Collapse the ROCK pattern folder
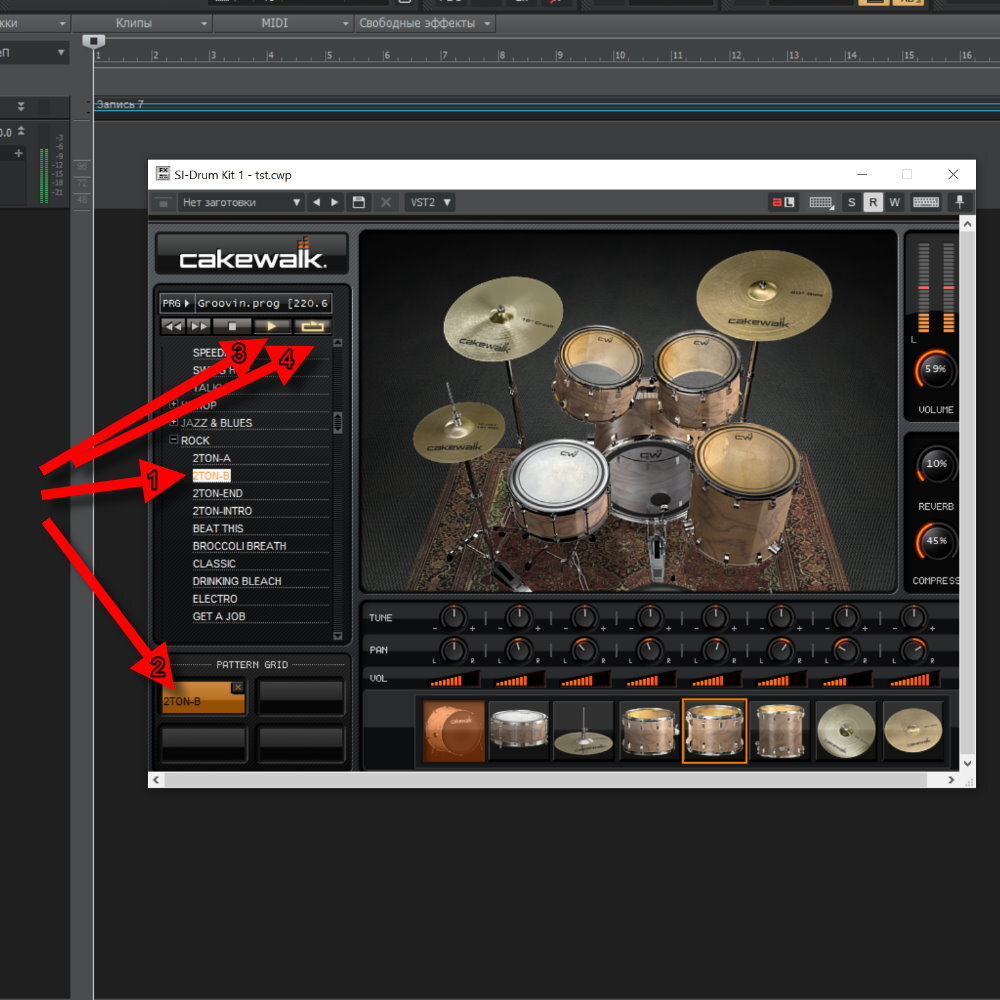The height and width of the screenshot is (1000, 1000). coord(173,440)
